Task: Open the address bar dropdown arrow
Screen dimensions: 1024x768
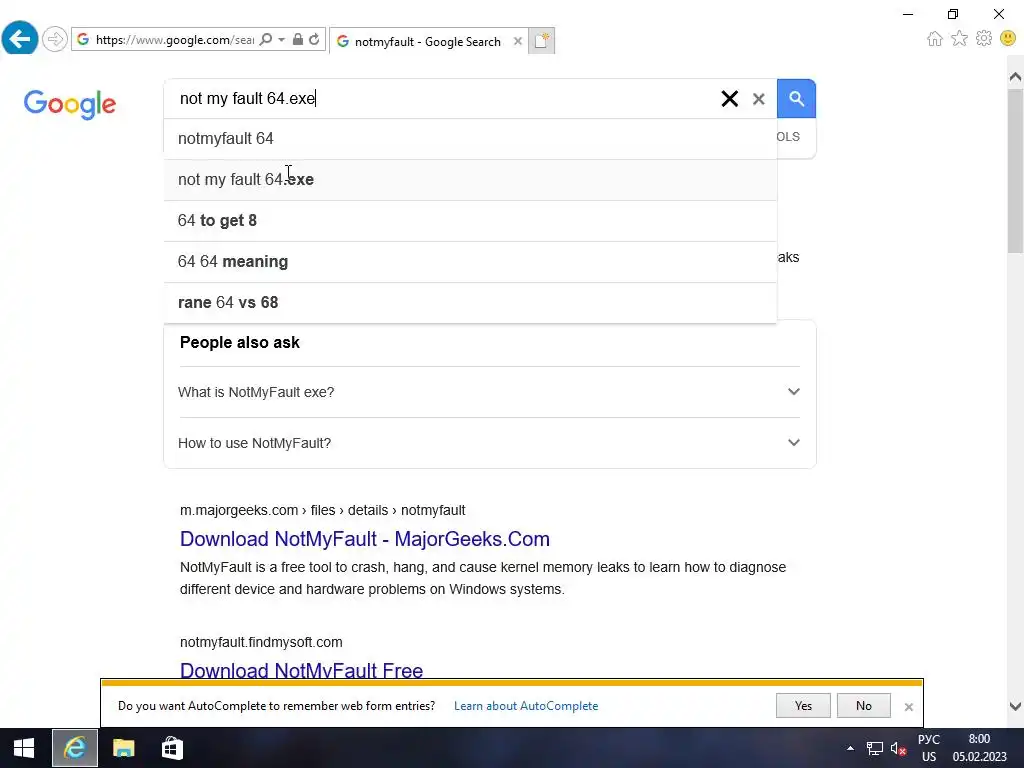Action: tap(281, 40)
